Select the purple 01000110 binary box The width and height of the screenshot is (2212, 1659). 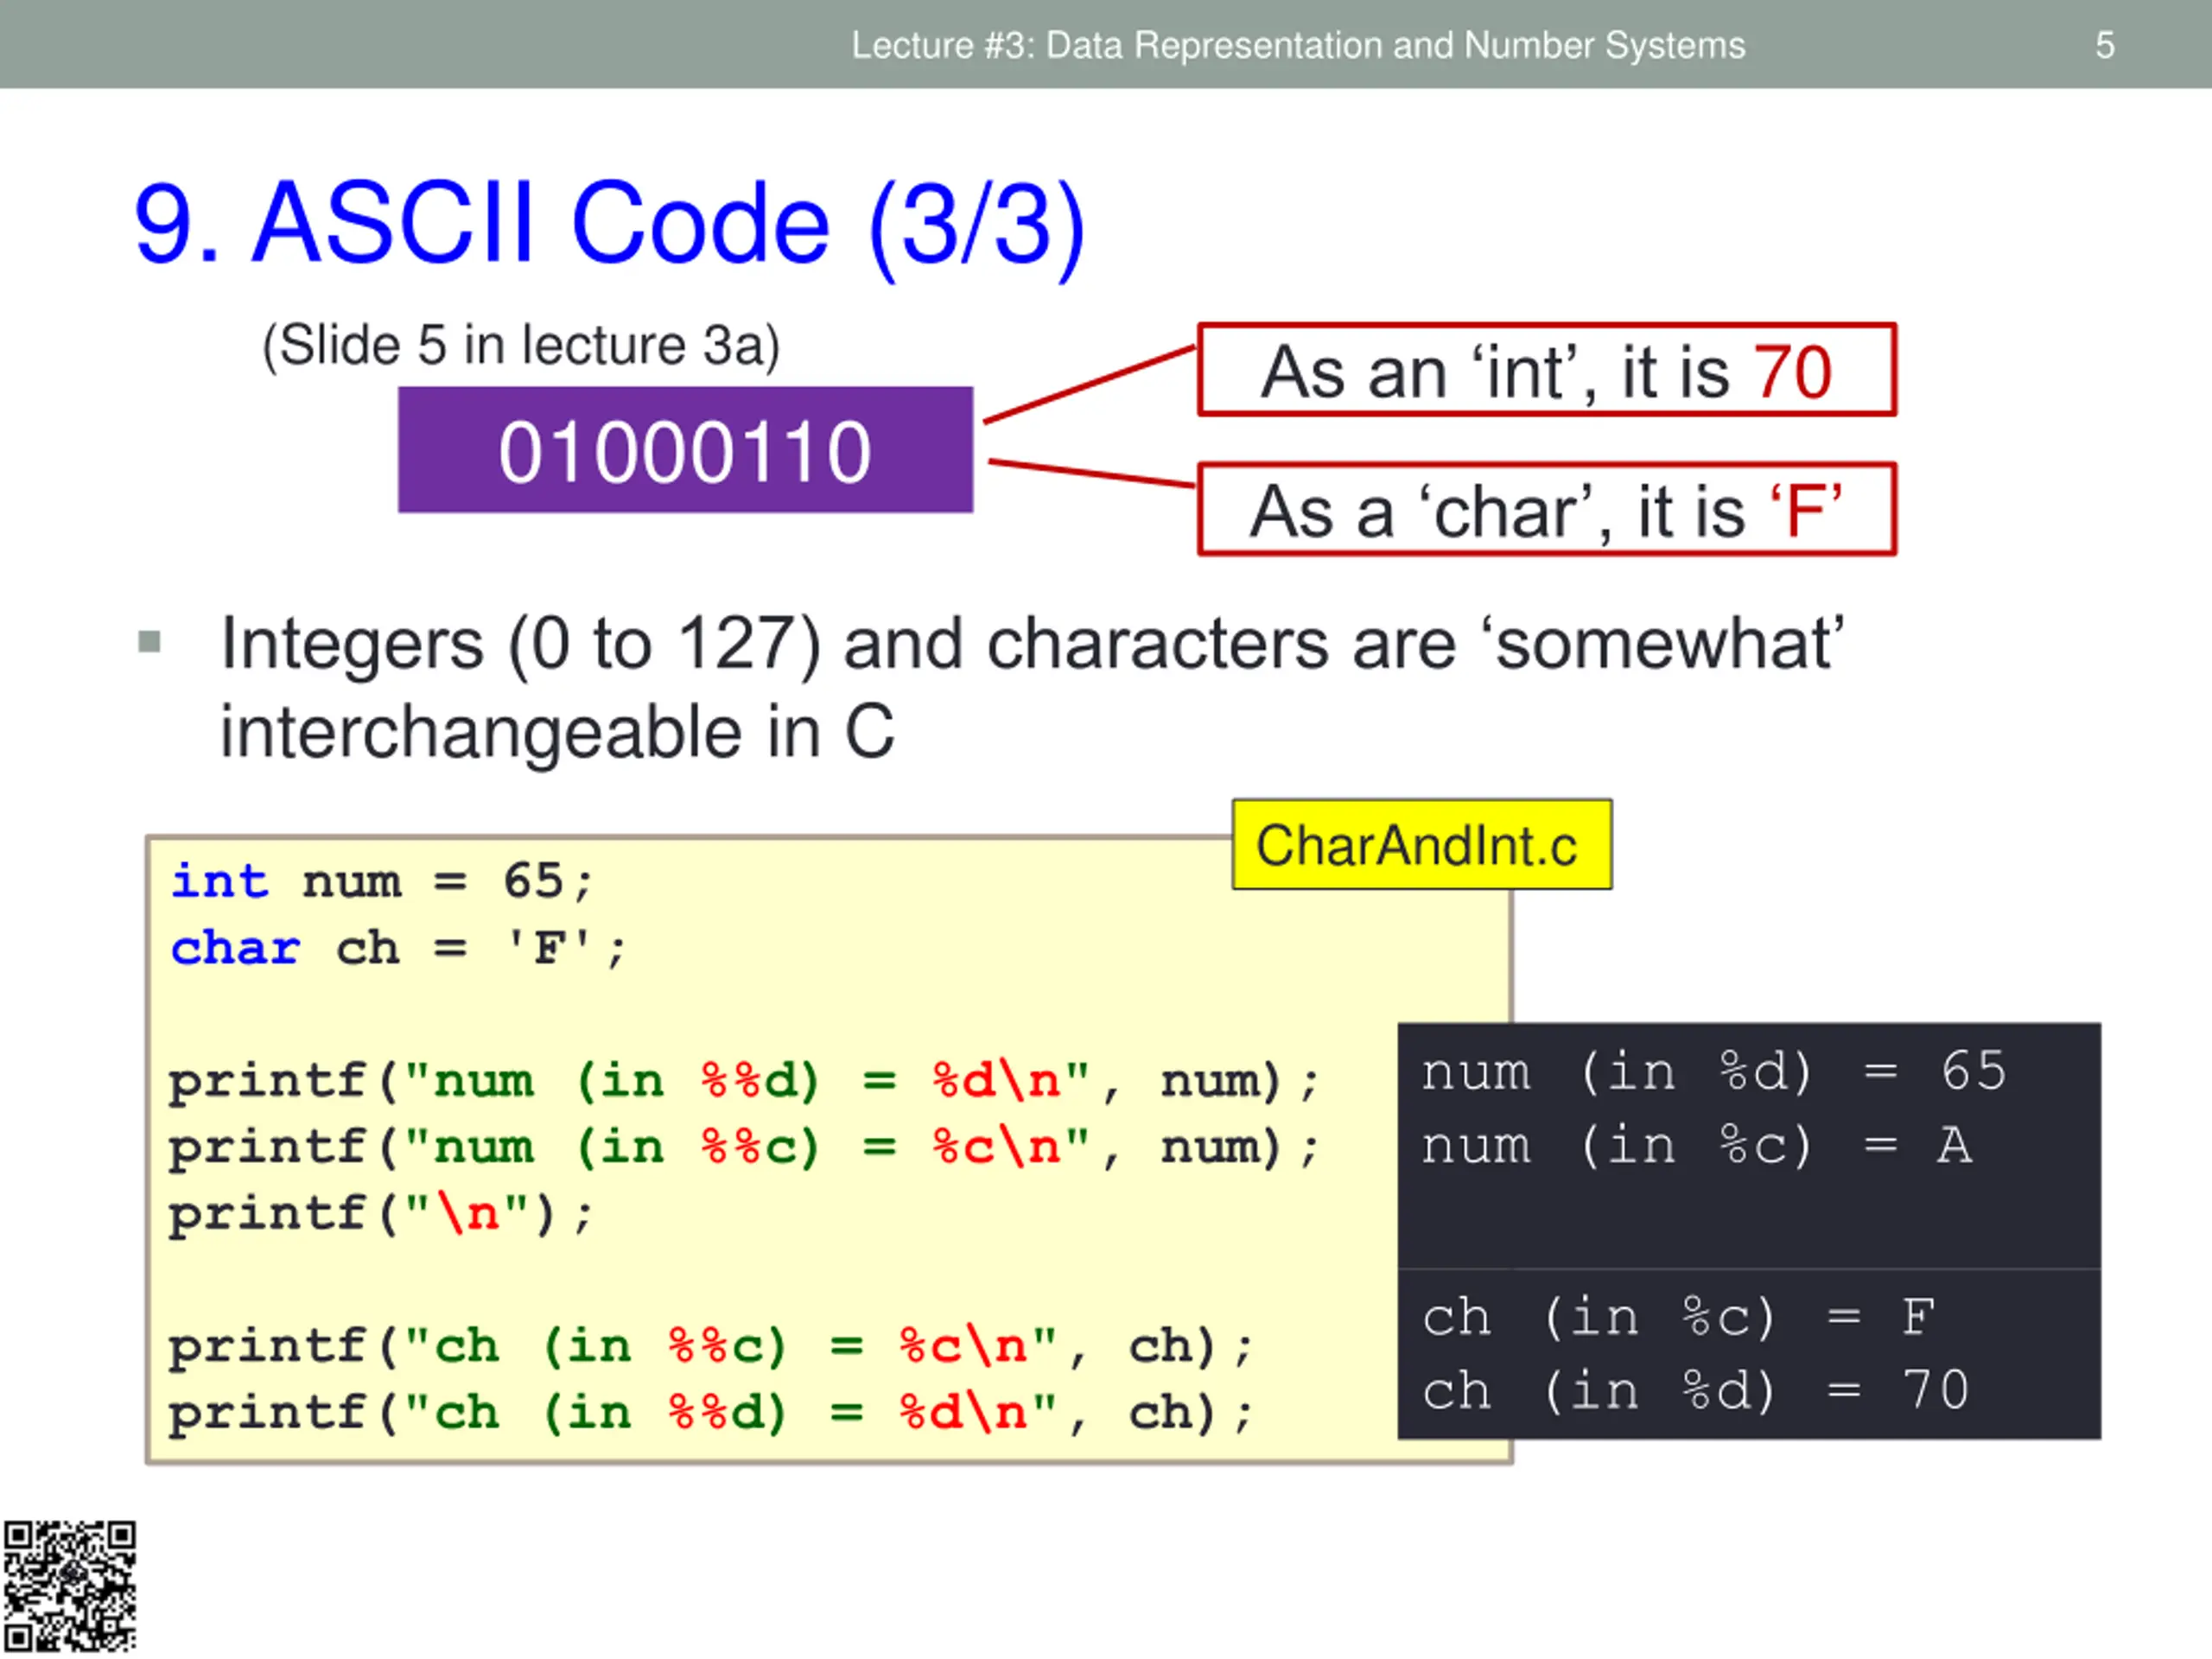685,450
